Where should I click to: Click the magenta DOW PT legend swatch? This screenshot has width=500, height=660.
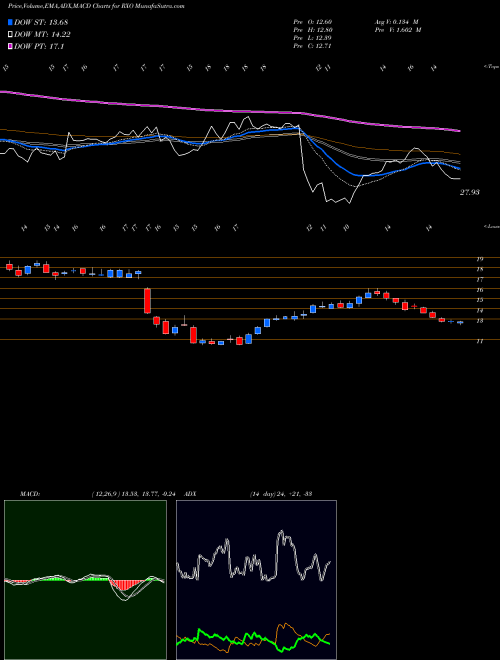(x=10, y=46)
